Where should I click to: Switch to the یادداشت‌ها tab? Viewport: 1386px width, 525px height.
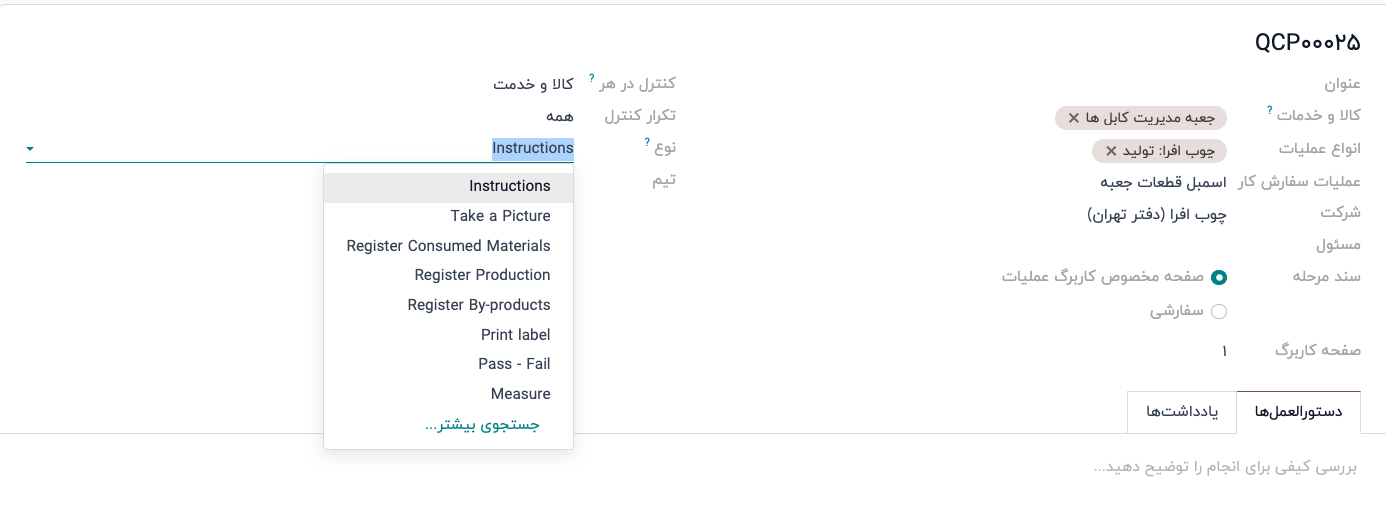[x=1181, y=412]
